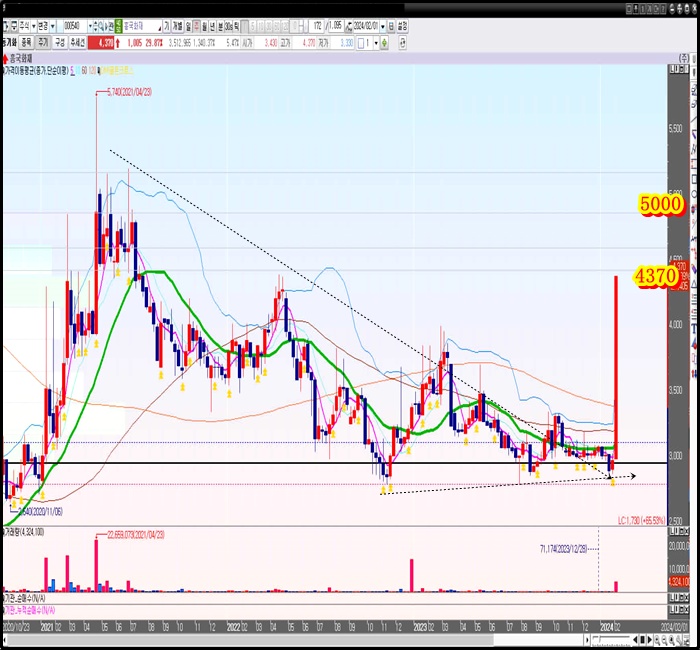
Task: Click the stock search magnifier icon
Action: 101,26
